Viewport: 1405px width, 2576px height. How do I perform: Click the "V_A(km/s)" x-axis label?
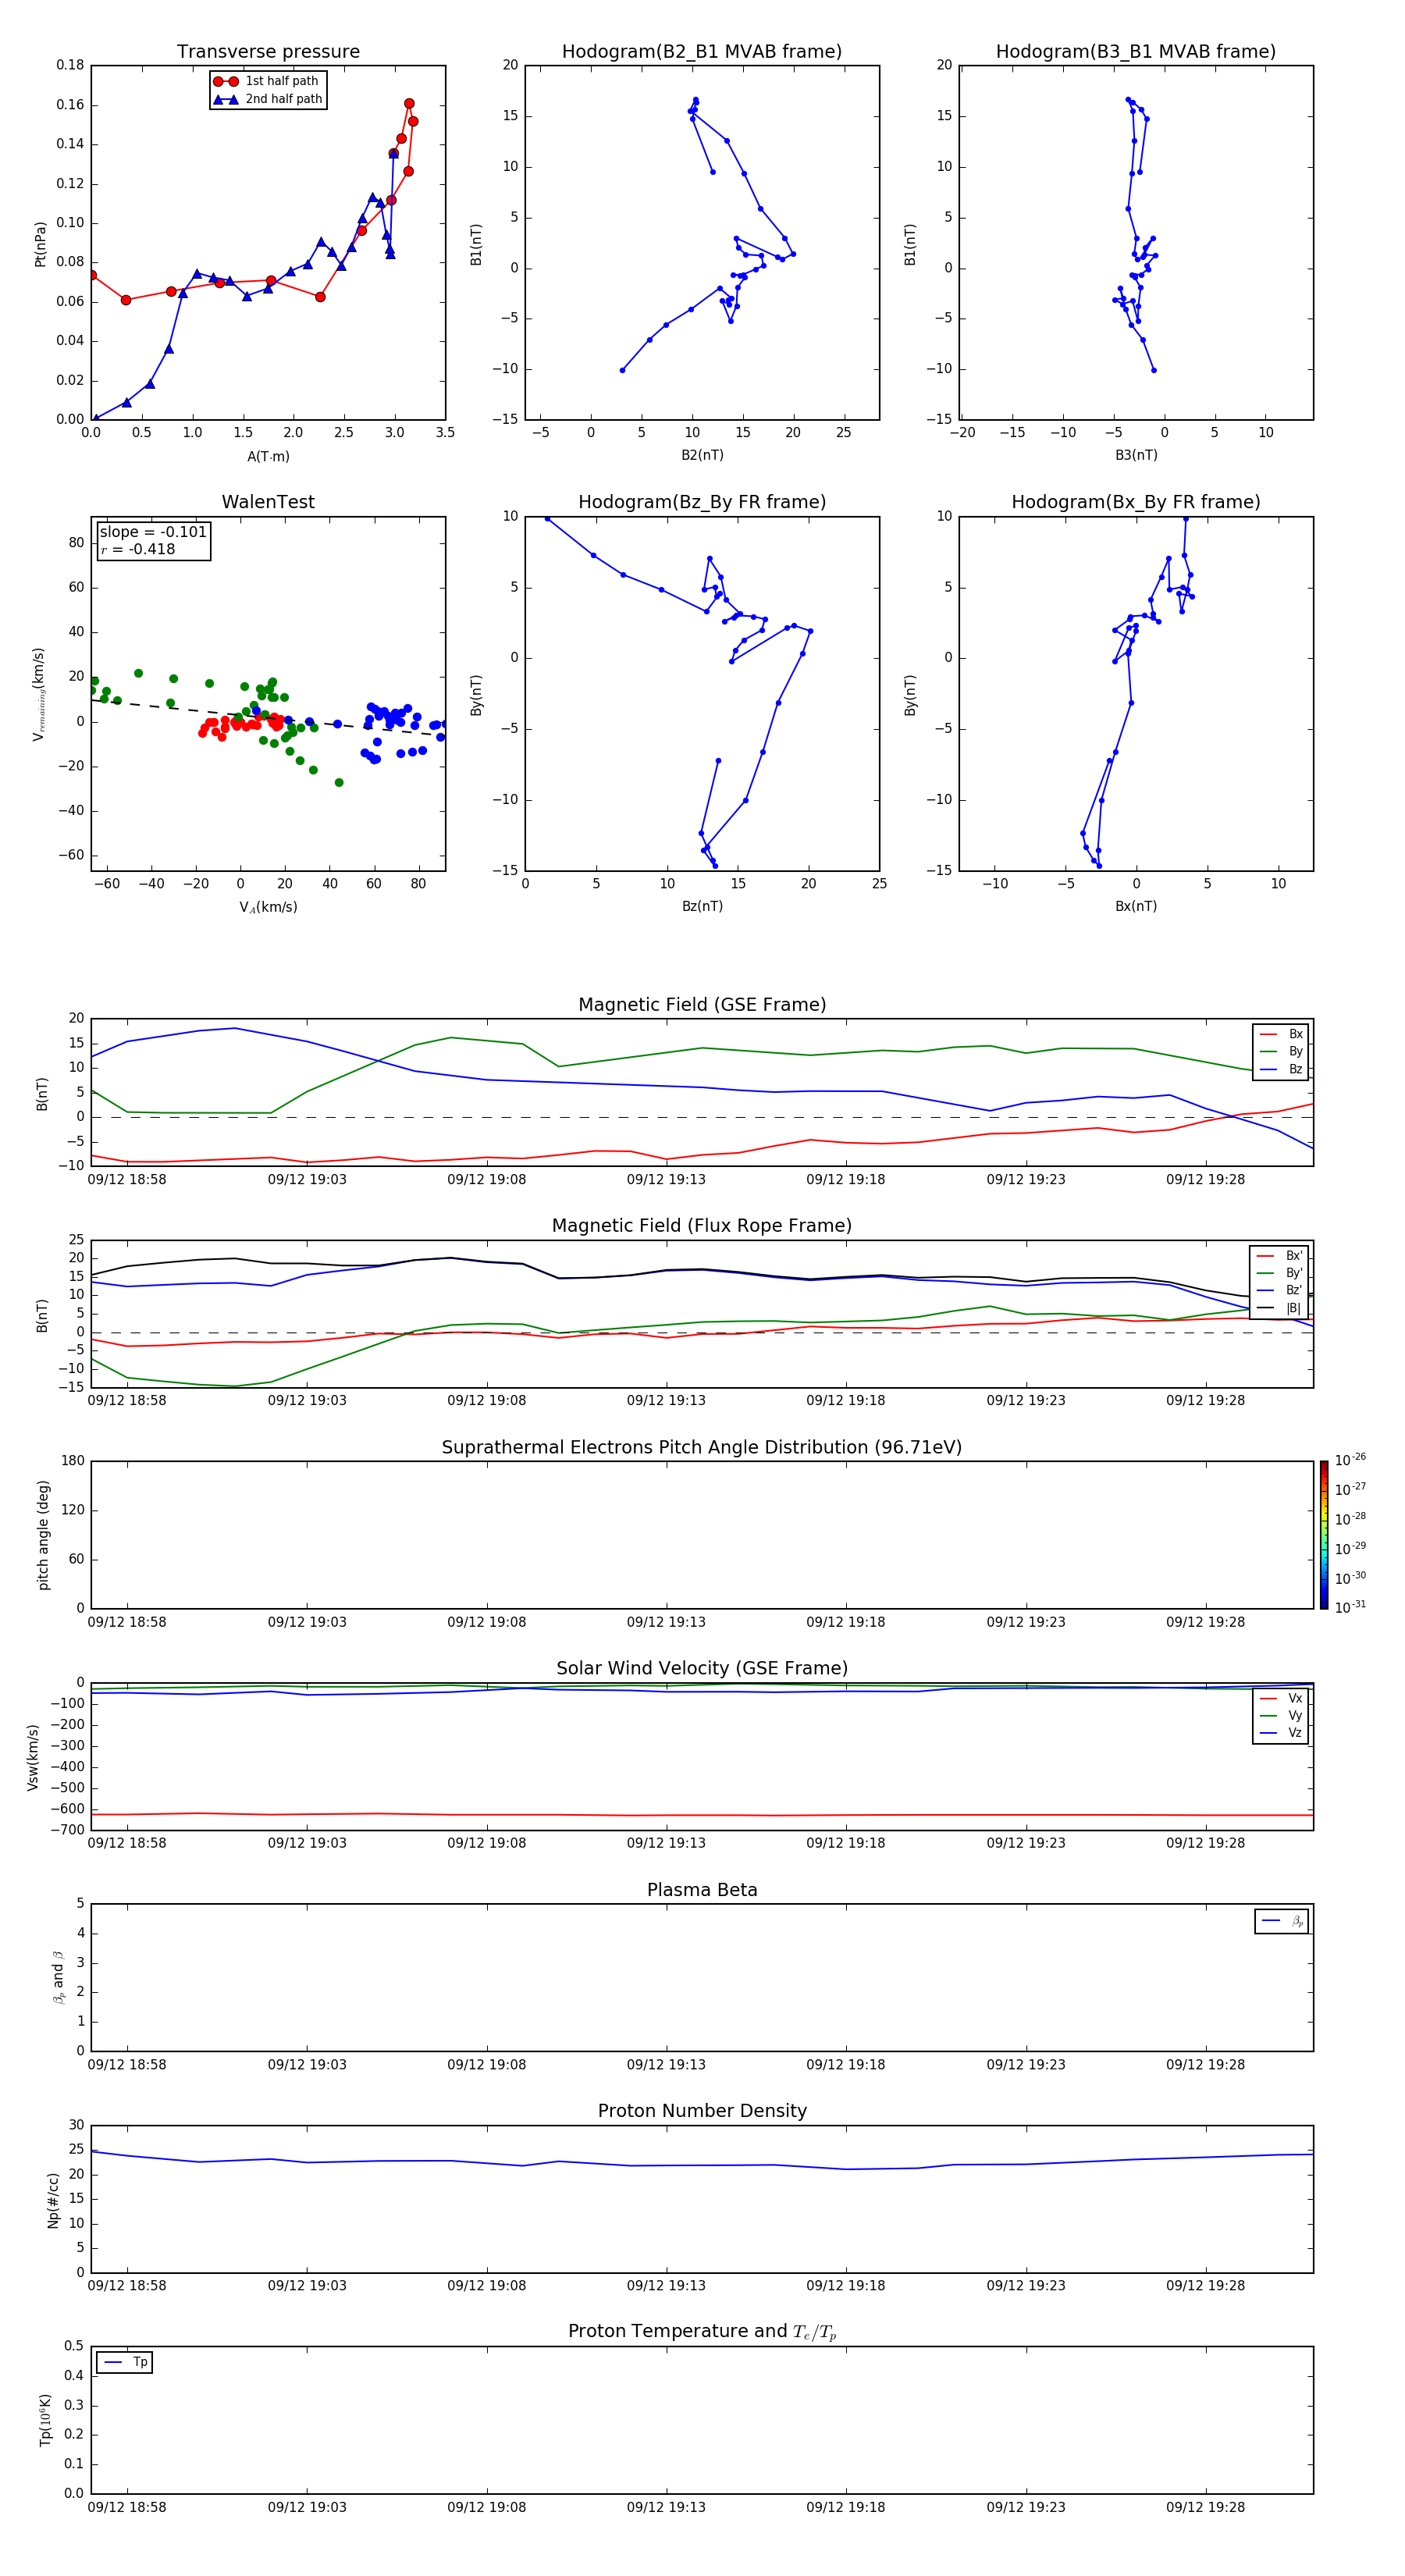coord(268,907)
